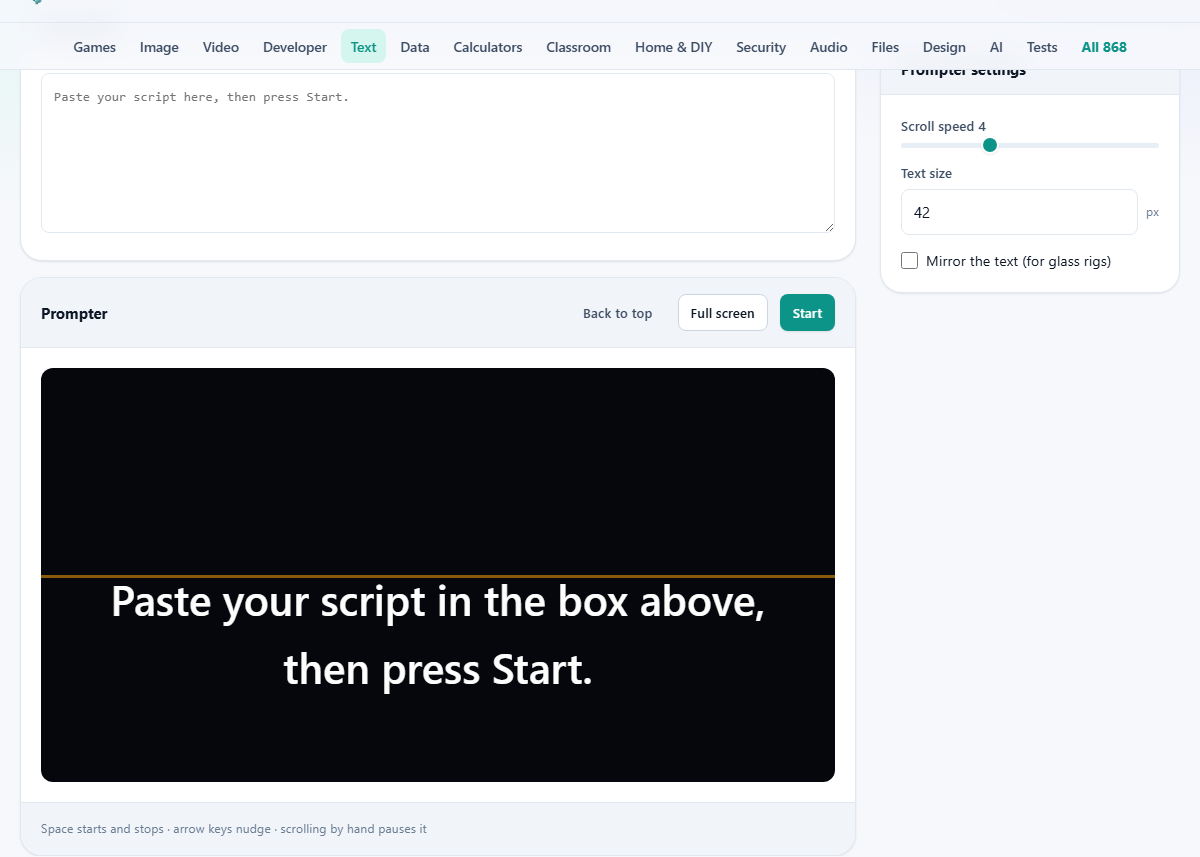Open the Image category tab
The height and width of the screenshot is (857, 1200).
point(159,47)
